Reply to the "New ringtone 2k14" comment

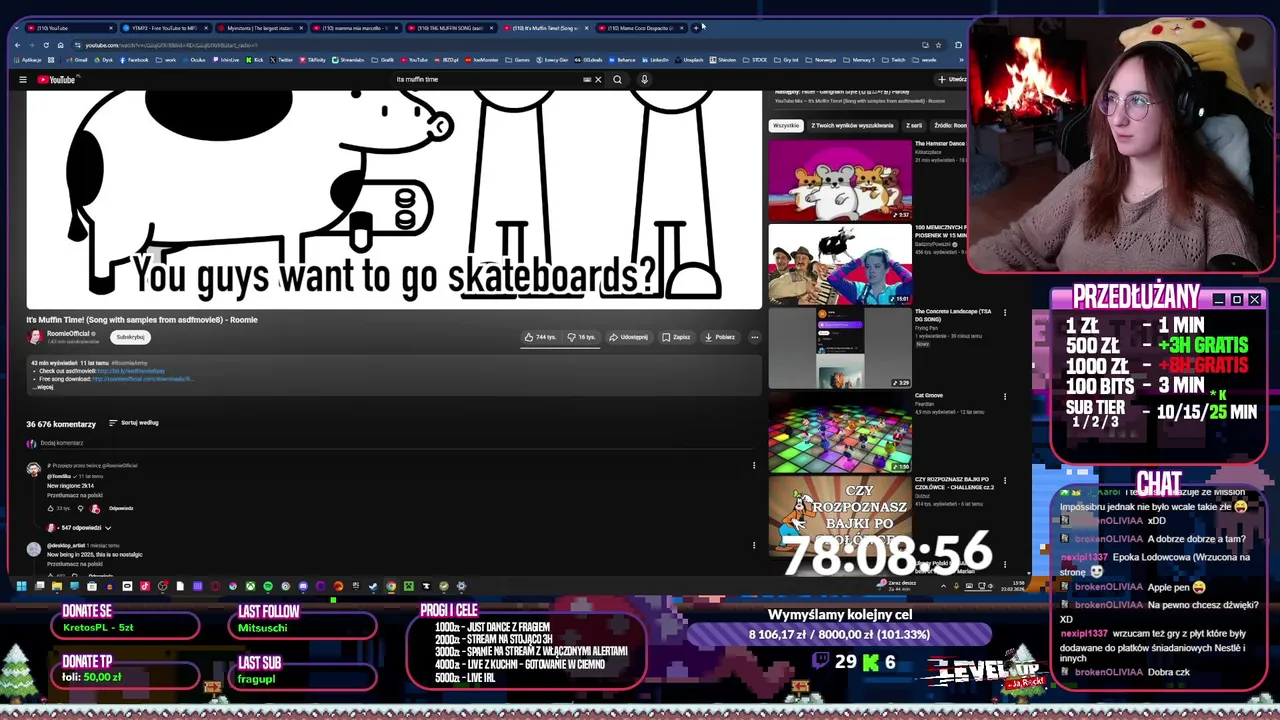[x=121, y=508]
